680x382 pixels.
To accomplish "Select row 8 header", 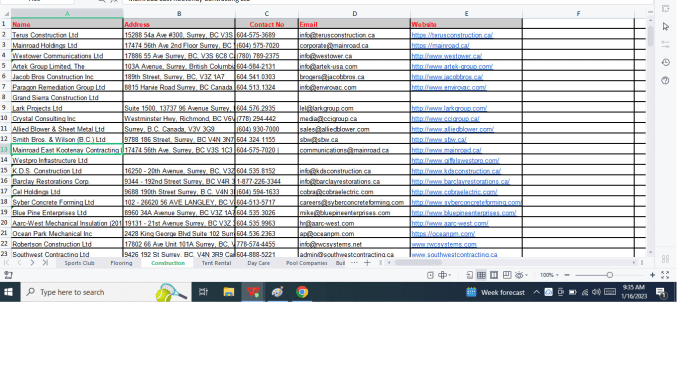I will click(4, 97).
